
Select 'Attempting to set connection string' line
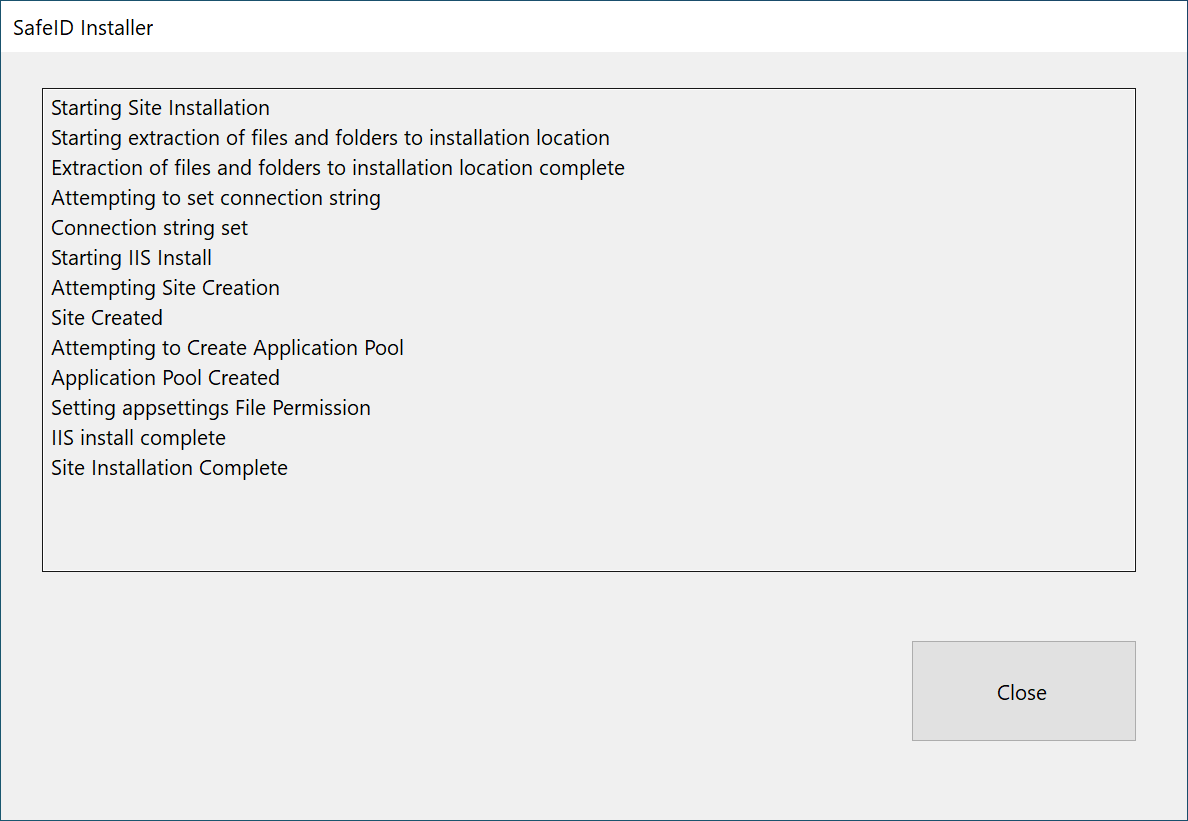click(x=215, y=198)
